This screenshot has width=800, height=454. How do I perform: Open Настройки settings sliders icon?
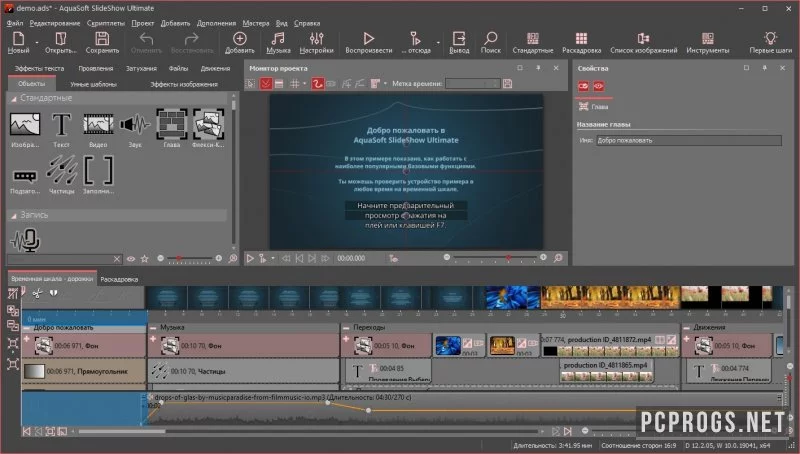pyautogui.click(x=316, y=39)
